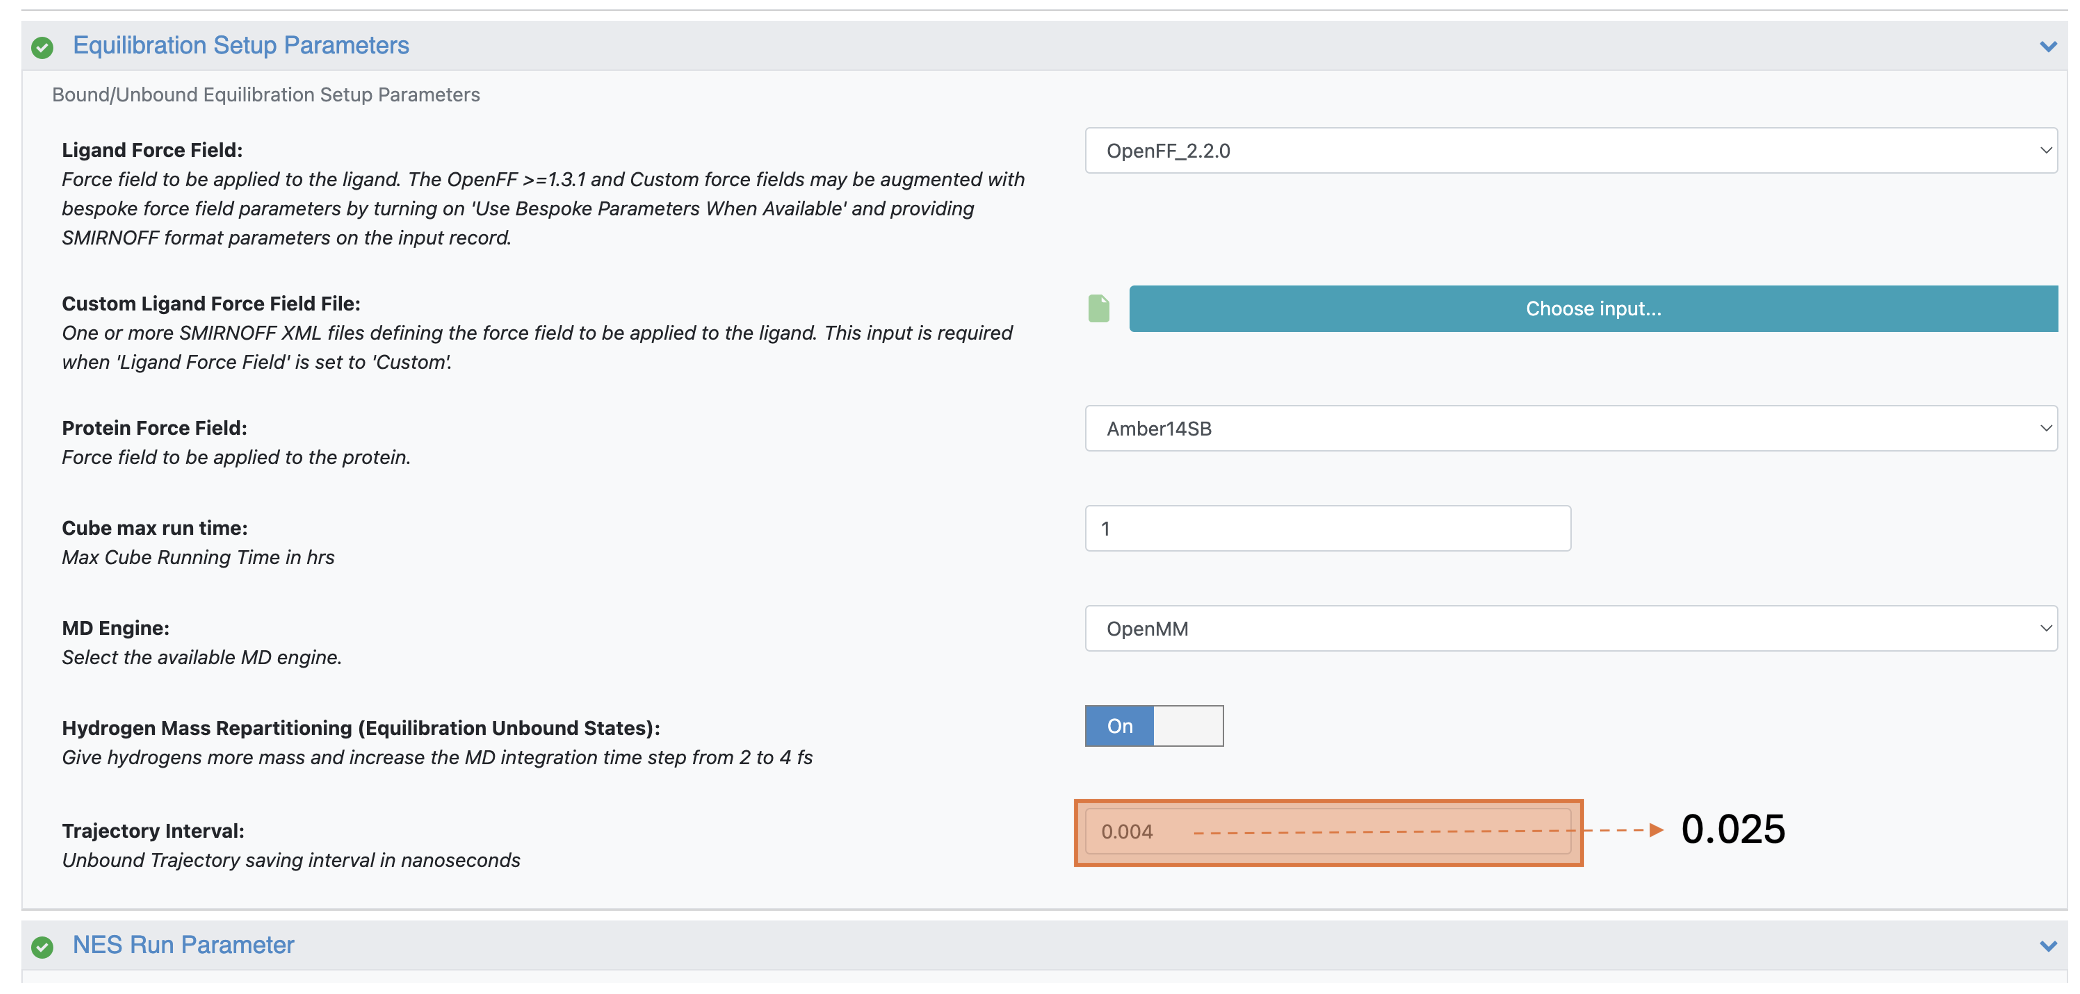Click the Trajectory Interval label text

153,831
